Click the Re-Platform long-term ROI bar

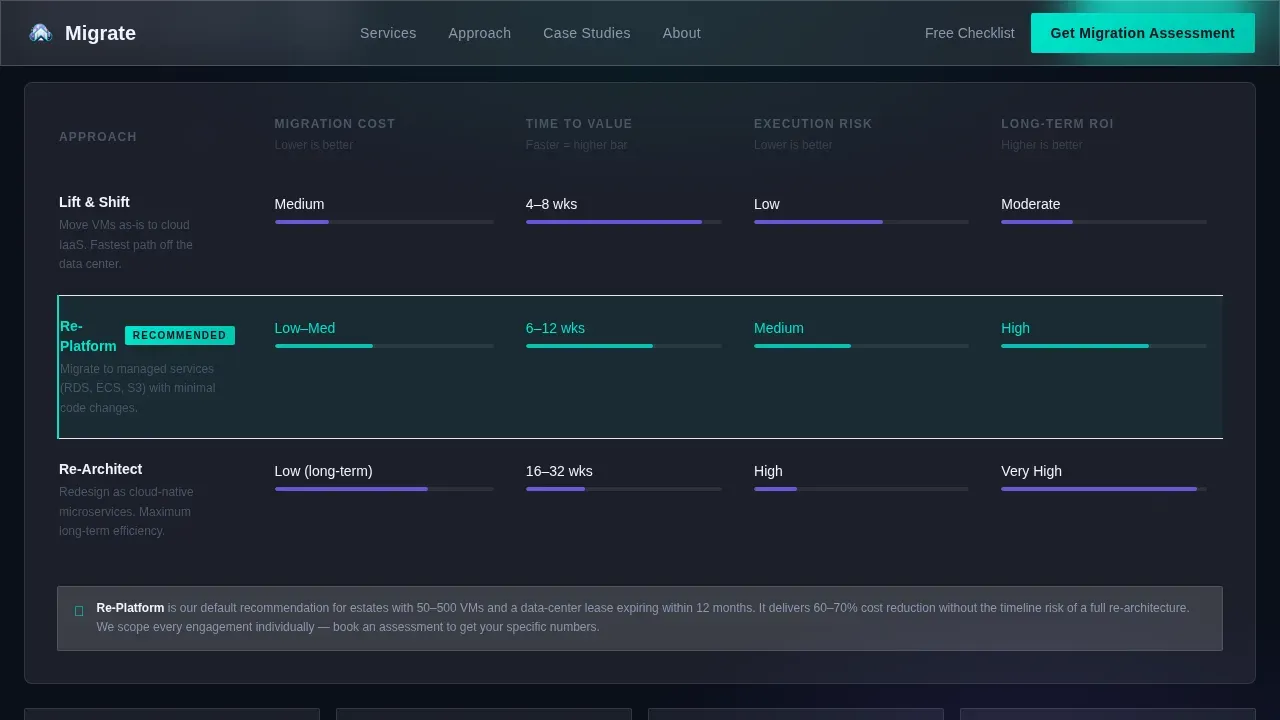(x=1103, y=346)
